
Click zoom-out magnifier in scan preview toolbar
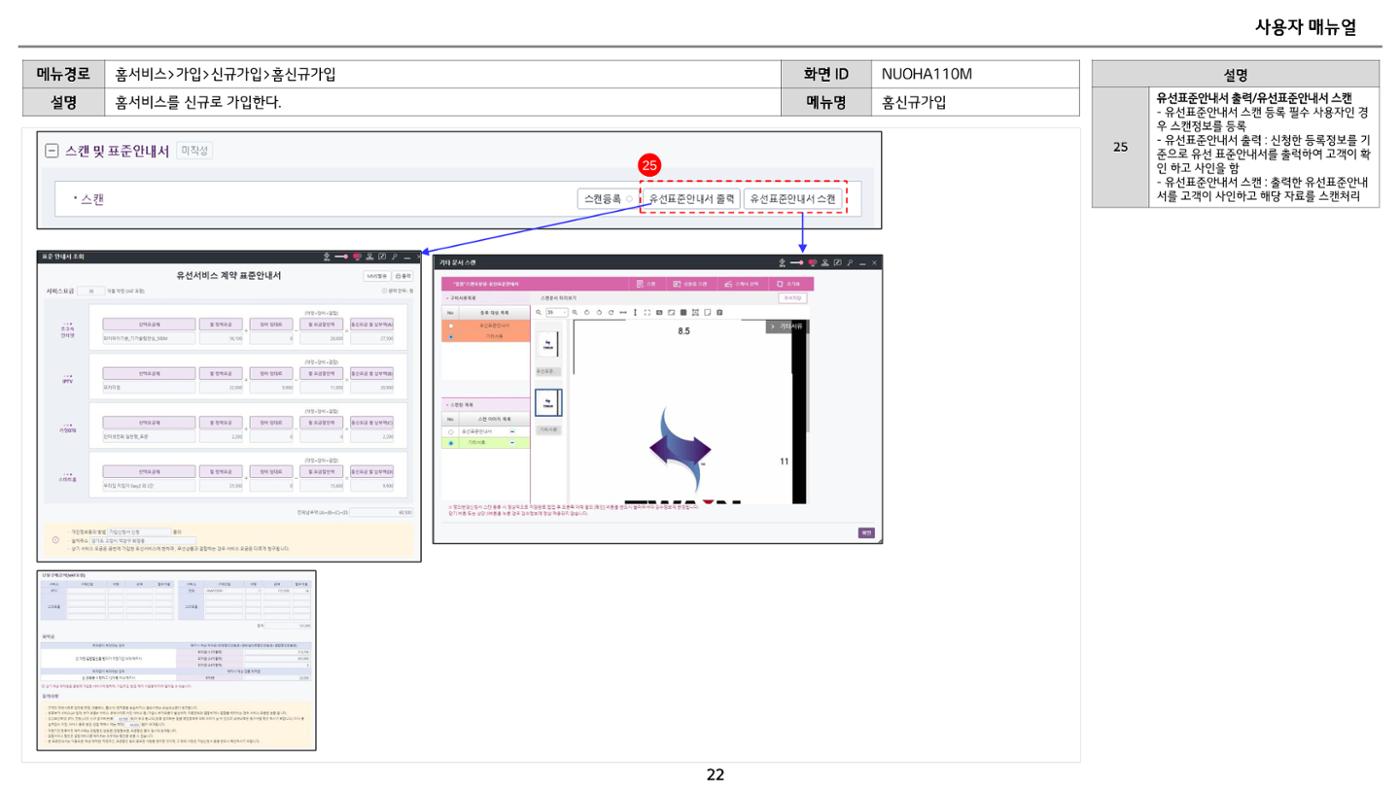coord(538,312)
